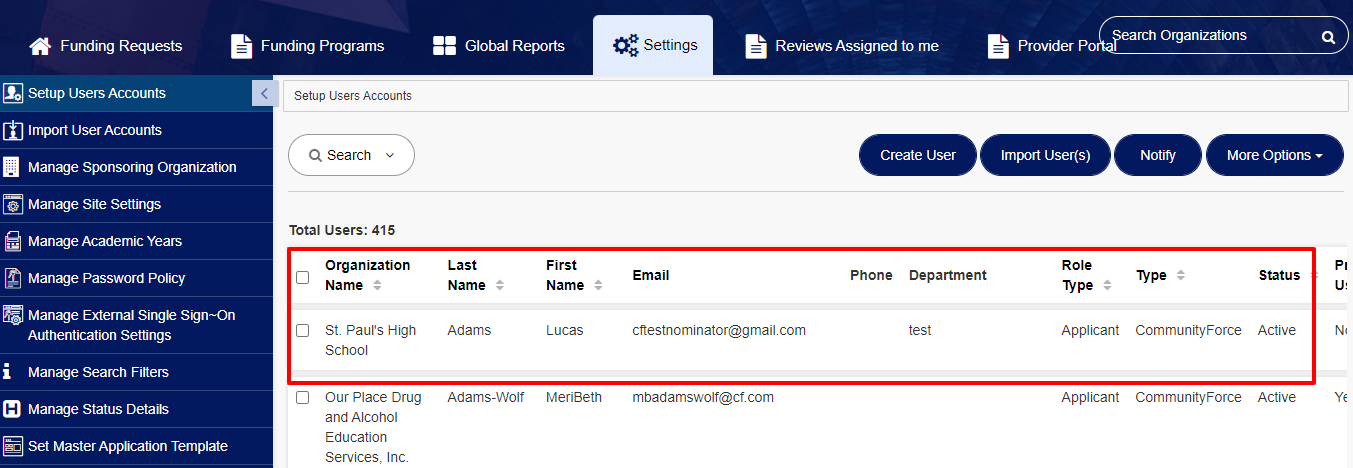This screenshot has width=1353, height=468.
Task: Click the Set Master Application Template icon
Action: (13, 446)
